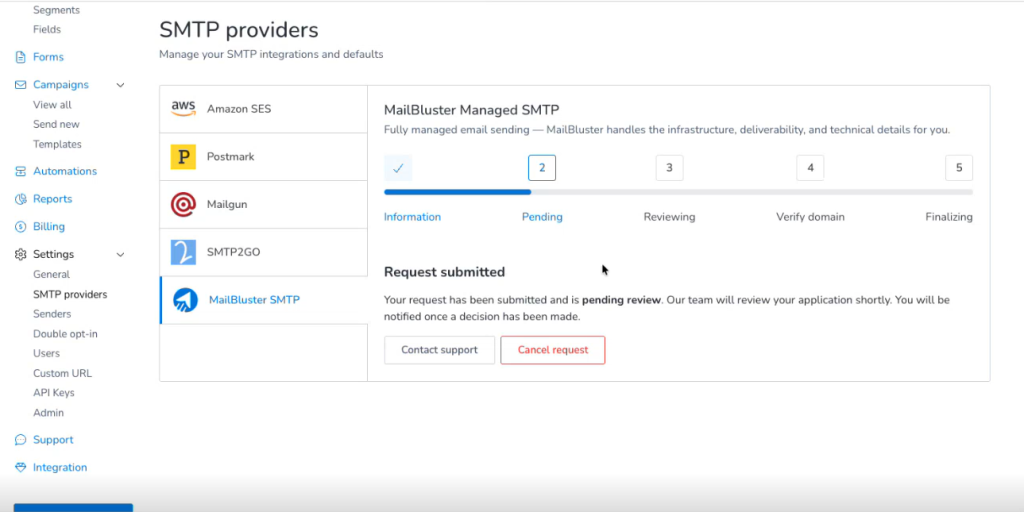Click the completed step checkmark icon
The image size is (1024, 512).
[398, 168]
